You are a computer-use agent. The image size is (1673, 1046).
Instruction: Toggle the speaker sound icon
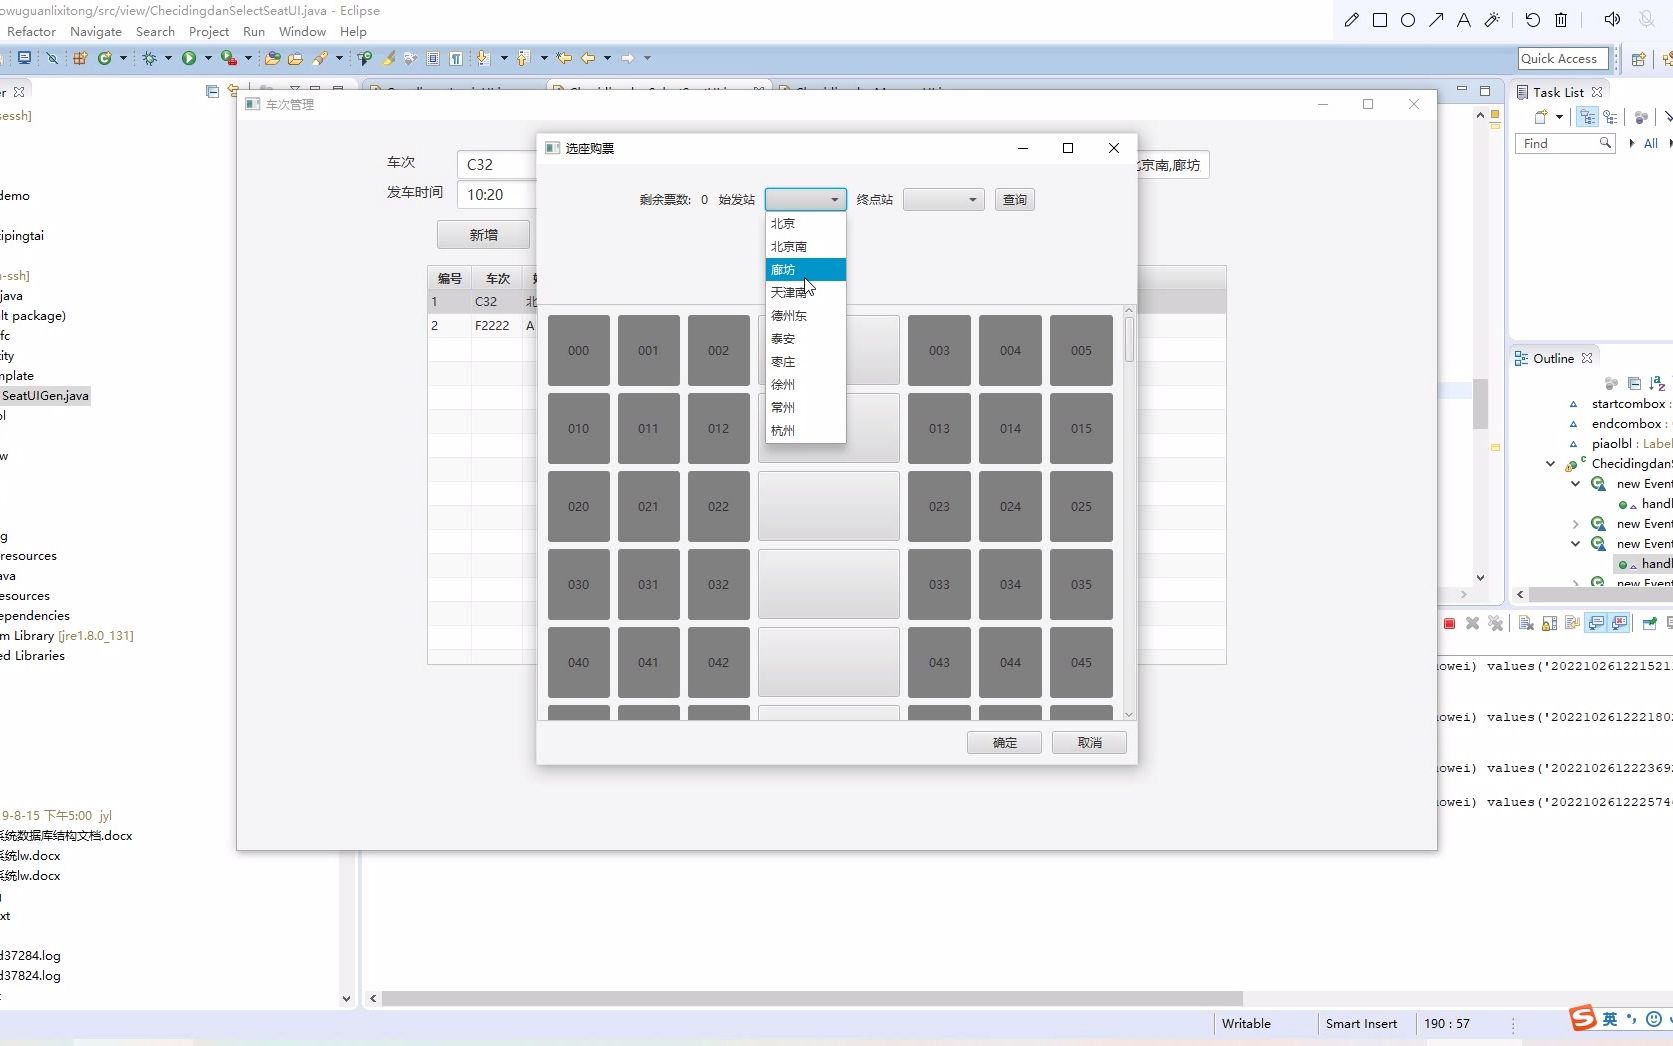tap(1612, 20)
